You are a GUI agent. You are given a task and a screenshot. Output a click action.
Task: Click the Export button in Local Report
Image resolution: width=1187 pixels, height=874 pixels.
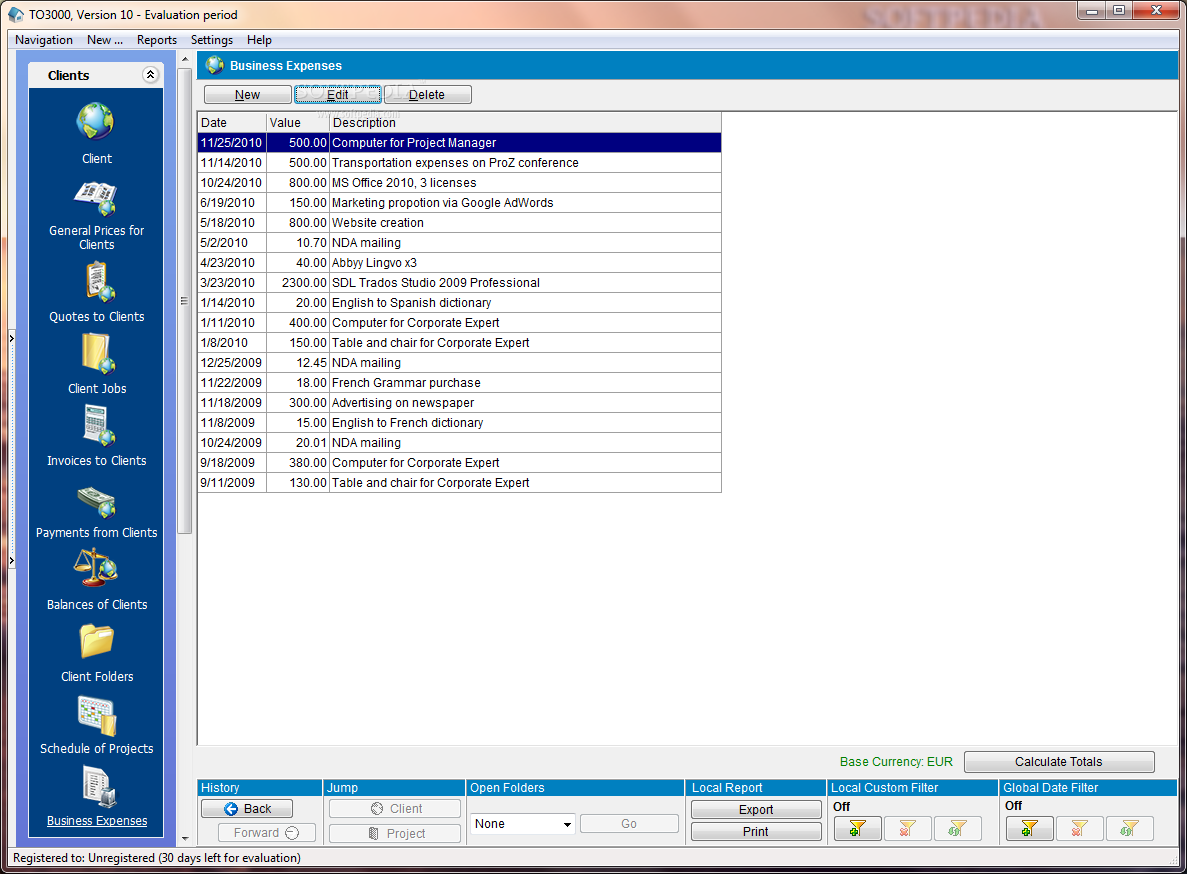[x=756, y=810]
